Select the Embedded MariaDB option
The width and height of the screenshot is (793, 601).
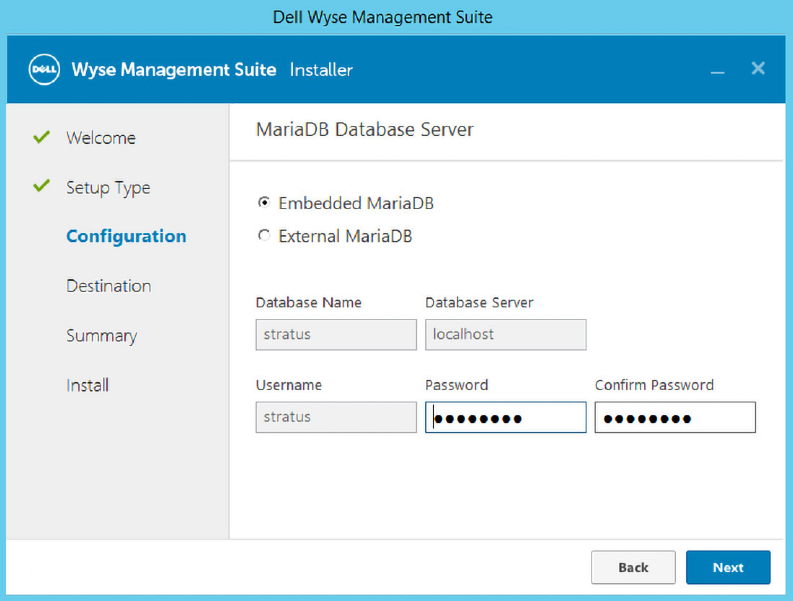pyautogui.click(x=264, y=202)
